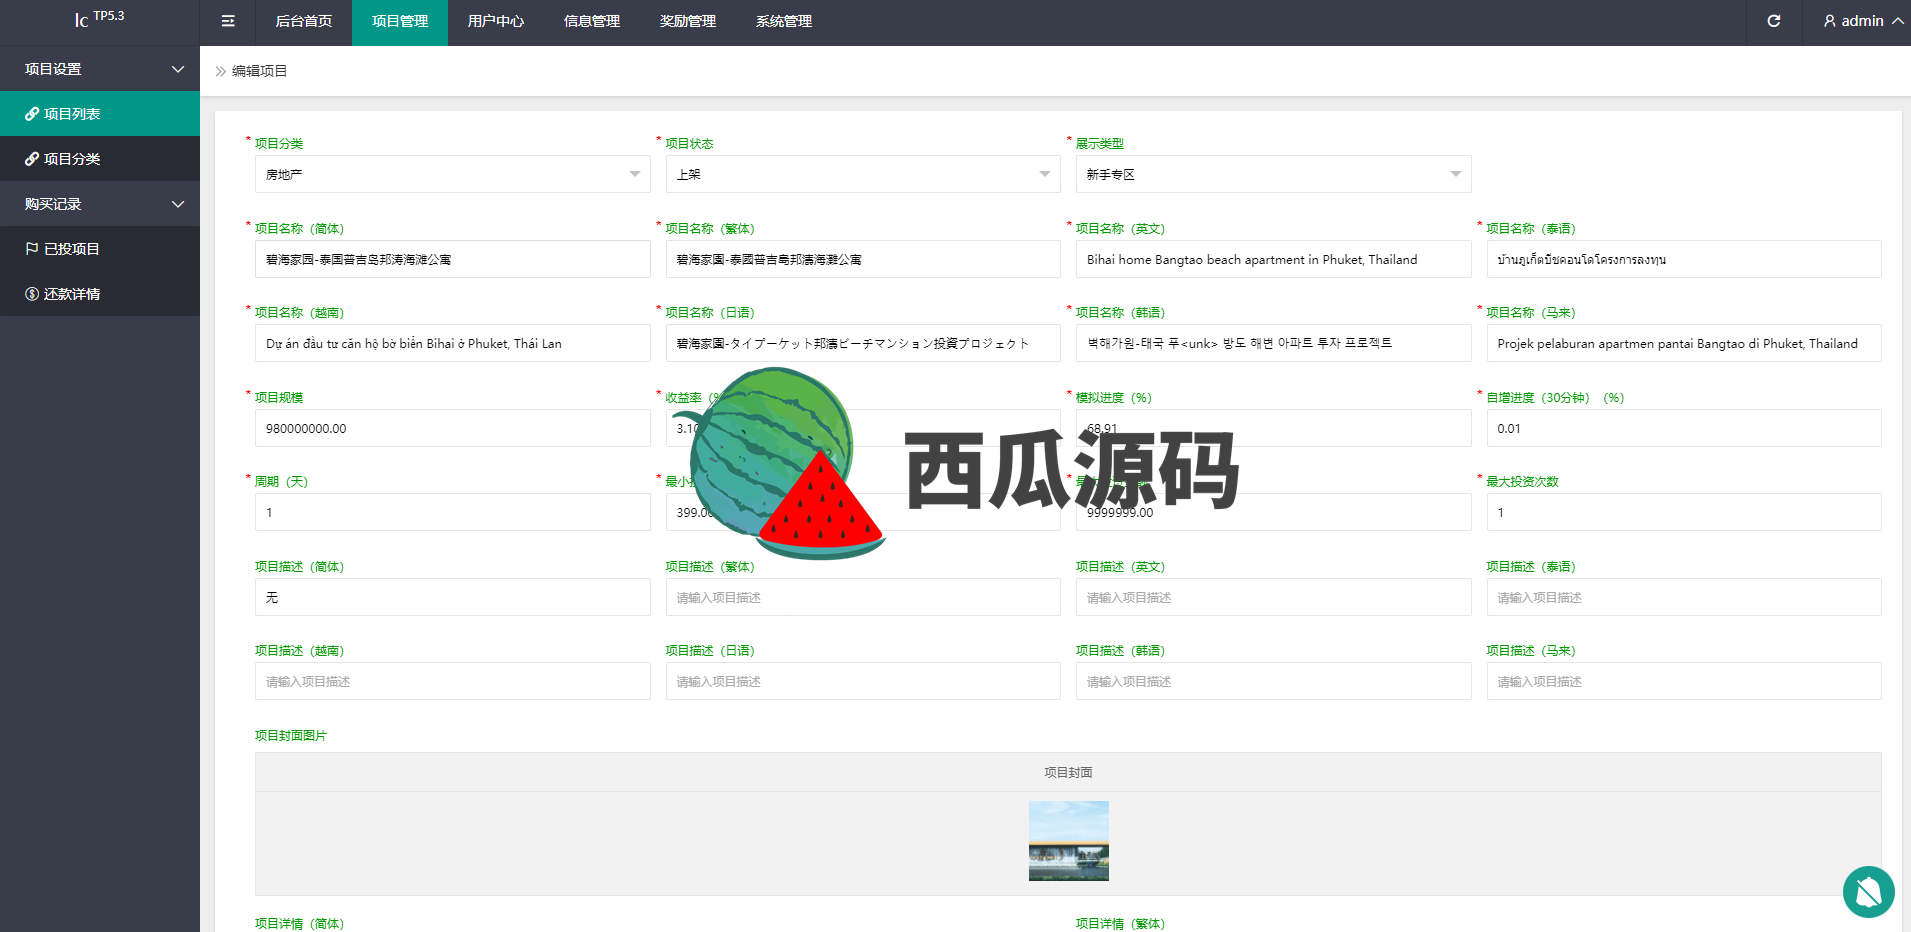The image size is (1911, 932).
Task: Click the 项目描述（简体）field containing 无
Action: click(x=453, y=597)
